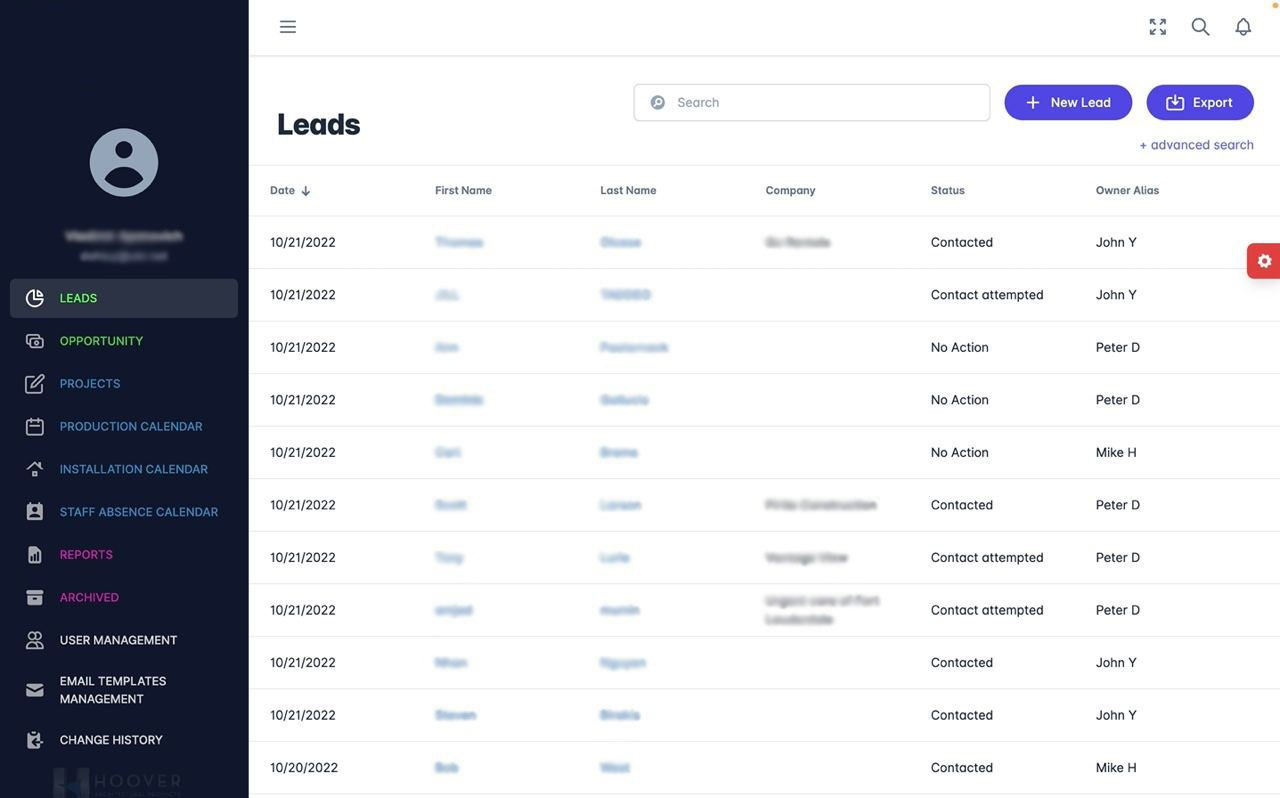The image size is (1280, 798).
Task: Toggle the hamburger sidebar menu
Action: [288, 27]
